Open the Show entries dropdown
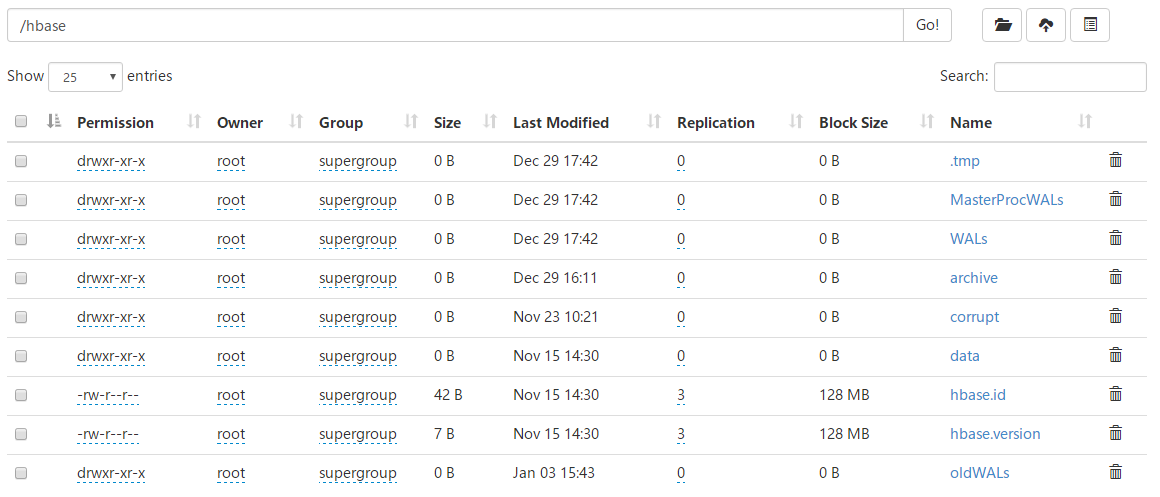 point(85,77)
